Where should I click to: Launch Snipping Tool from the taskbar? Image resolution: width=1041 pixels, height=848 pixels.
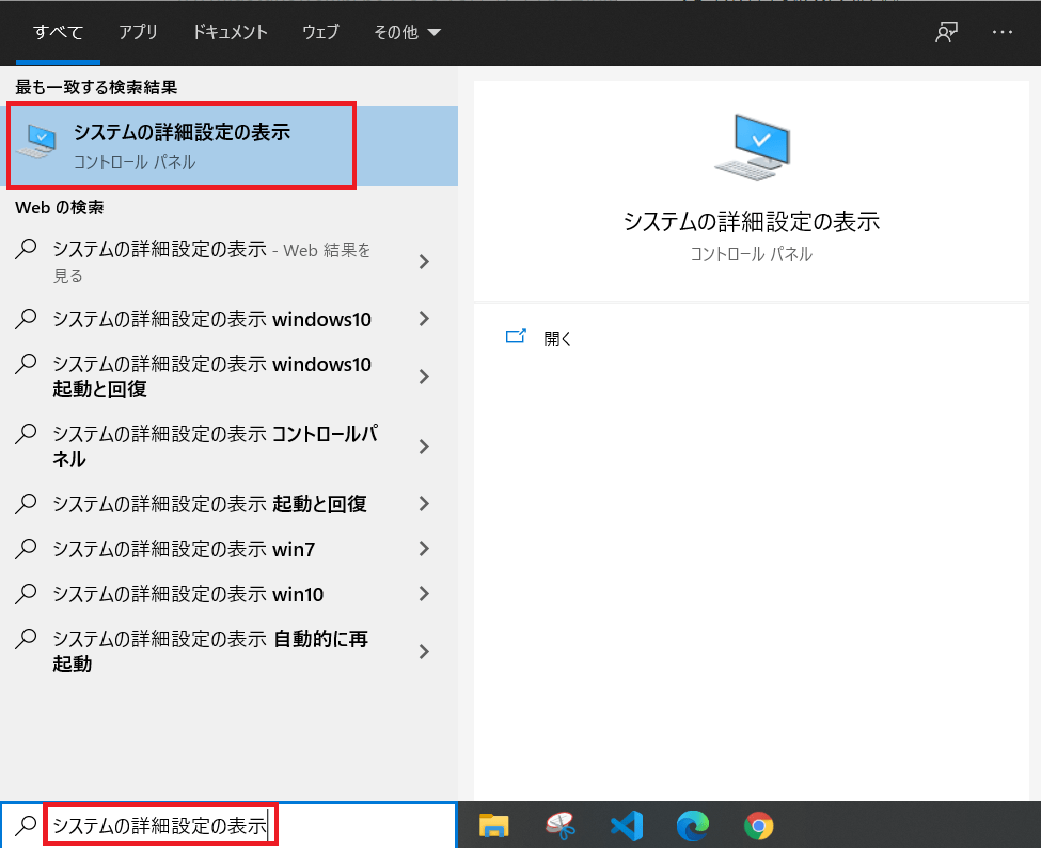pyautogui.click(x=560, y=826)
